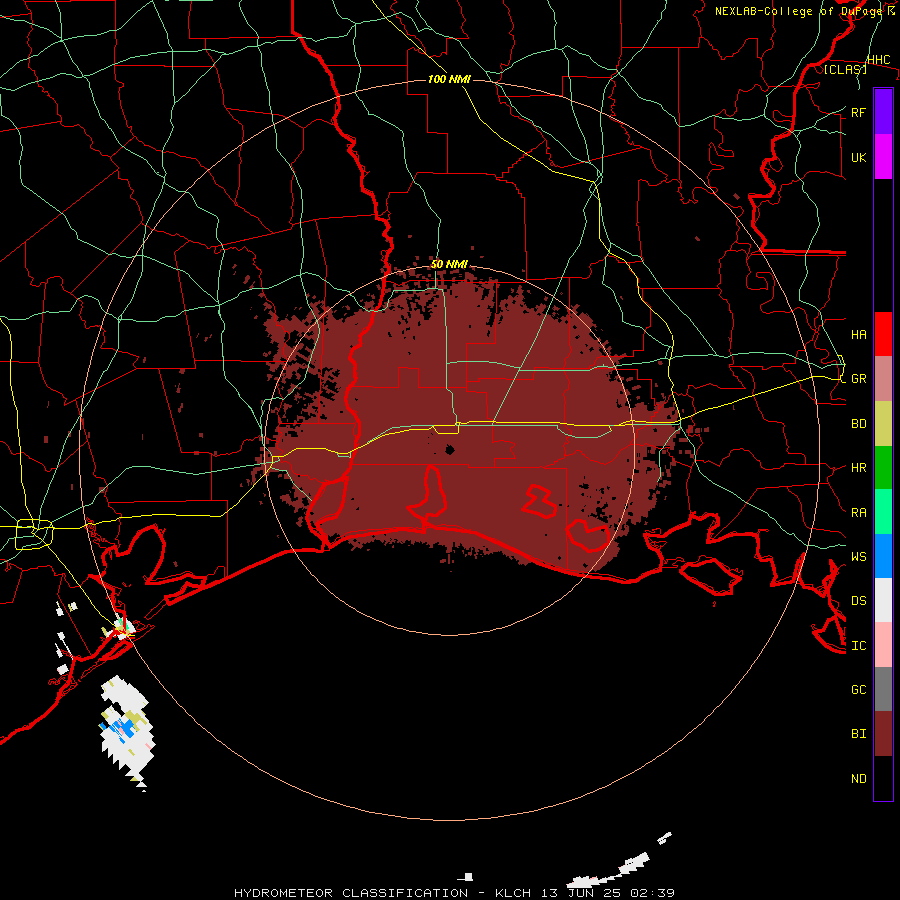
Task: Click the GC gray legend swatch
Action: (883, 689)
